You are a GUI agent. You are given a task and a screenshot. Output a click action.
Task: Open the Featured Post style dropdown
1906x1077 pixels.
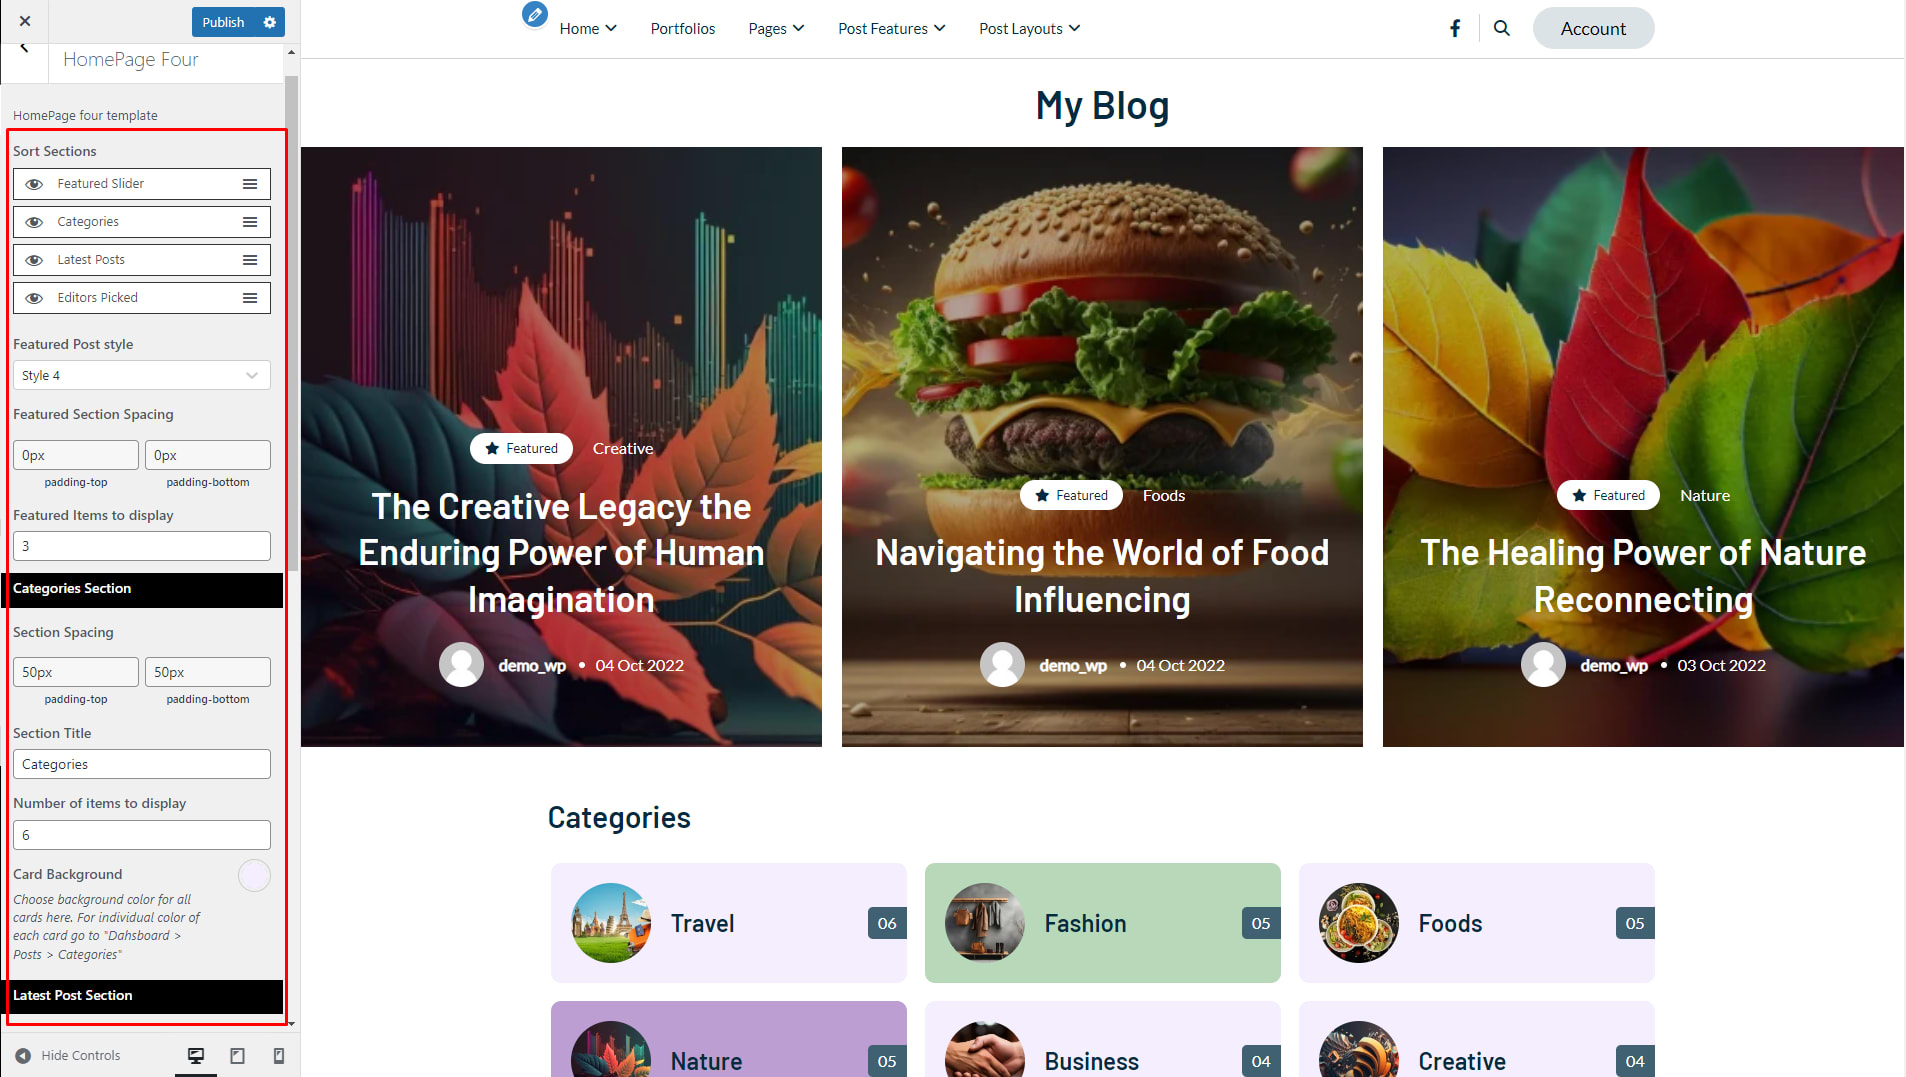tap(142, 375)
